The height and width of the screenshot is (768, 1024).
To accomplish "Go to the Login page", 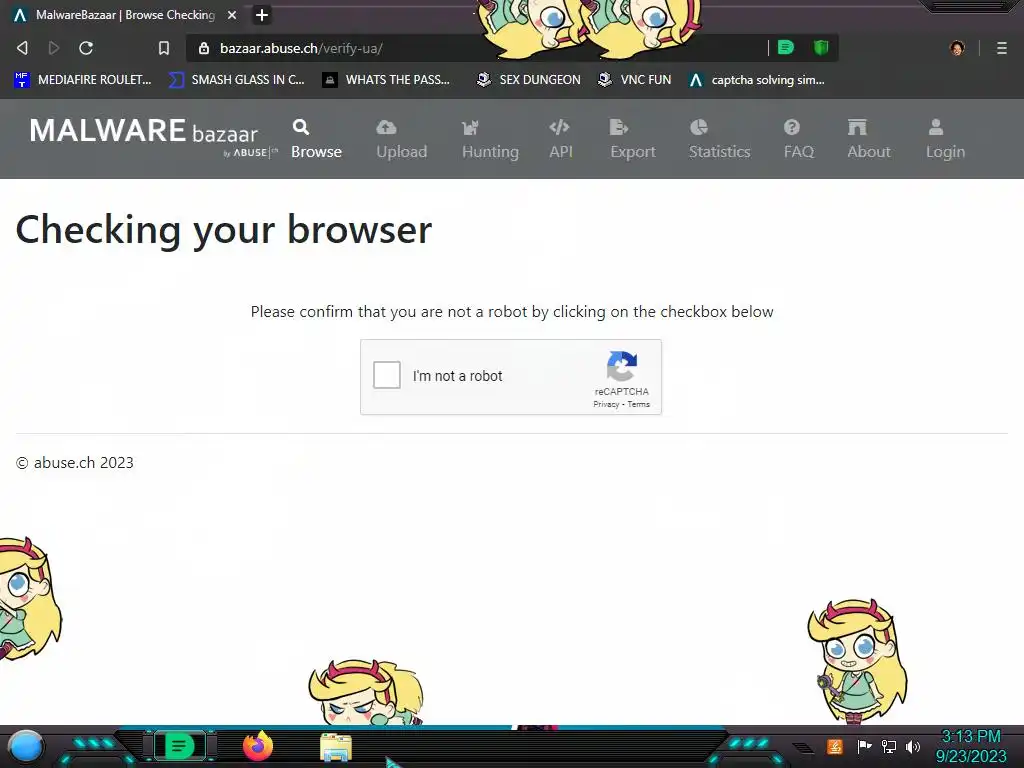I will [945, 139].
